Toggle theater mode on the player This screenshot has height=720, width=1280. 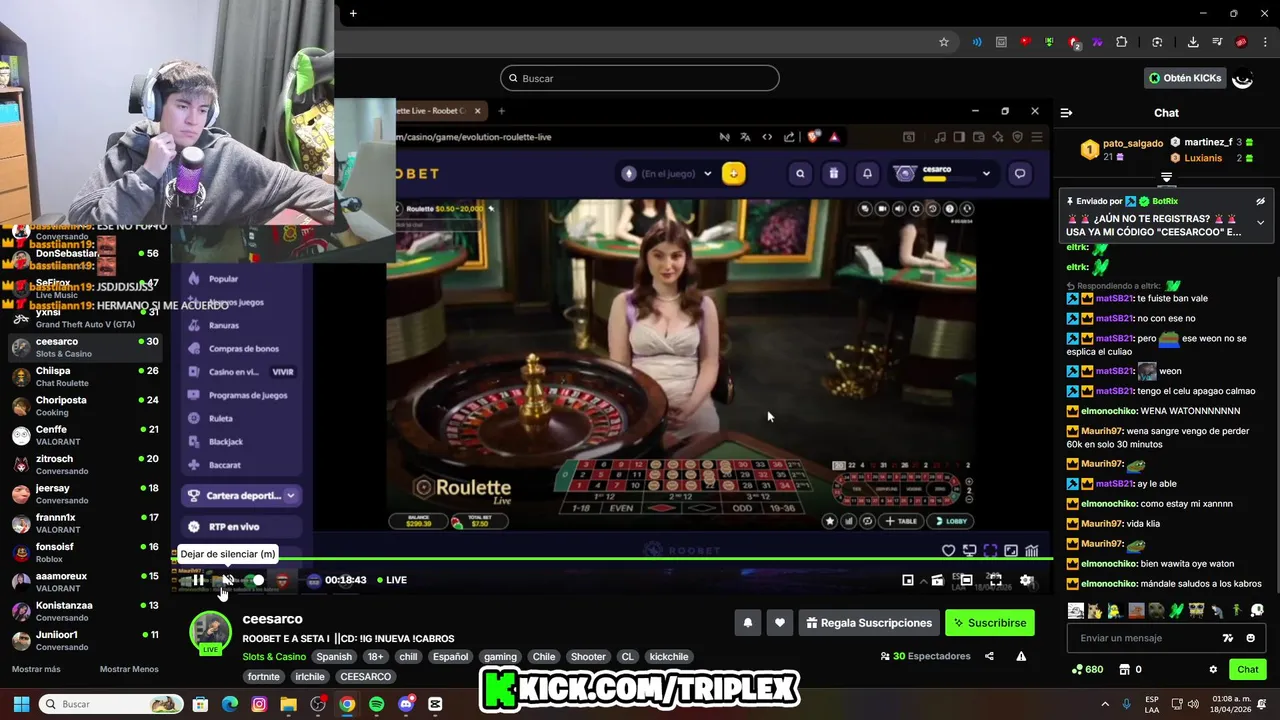966,580
